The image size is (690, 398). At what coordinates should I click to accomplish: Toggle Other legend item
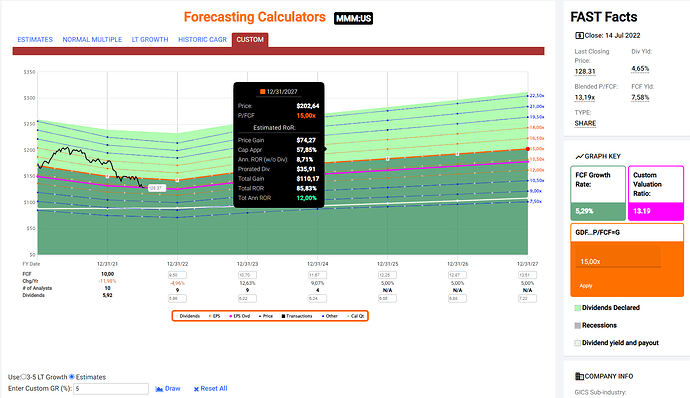tap(330, 316)
